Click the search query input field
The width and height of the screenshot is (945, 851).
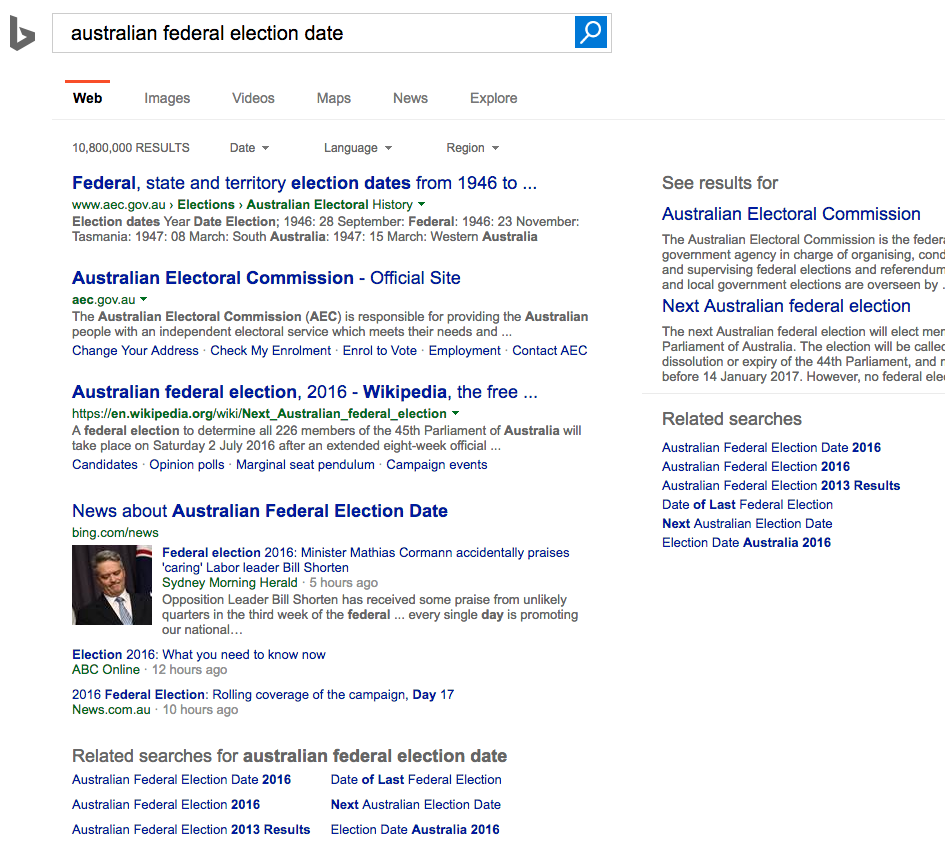tap(310, 33)
